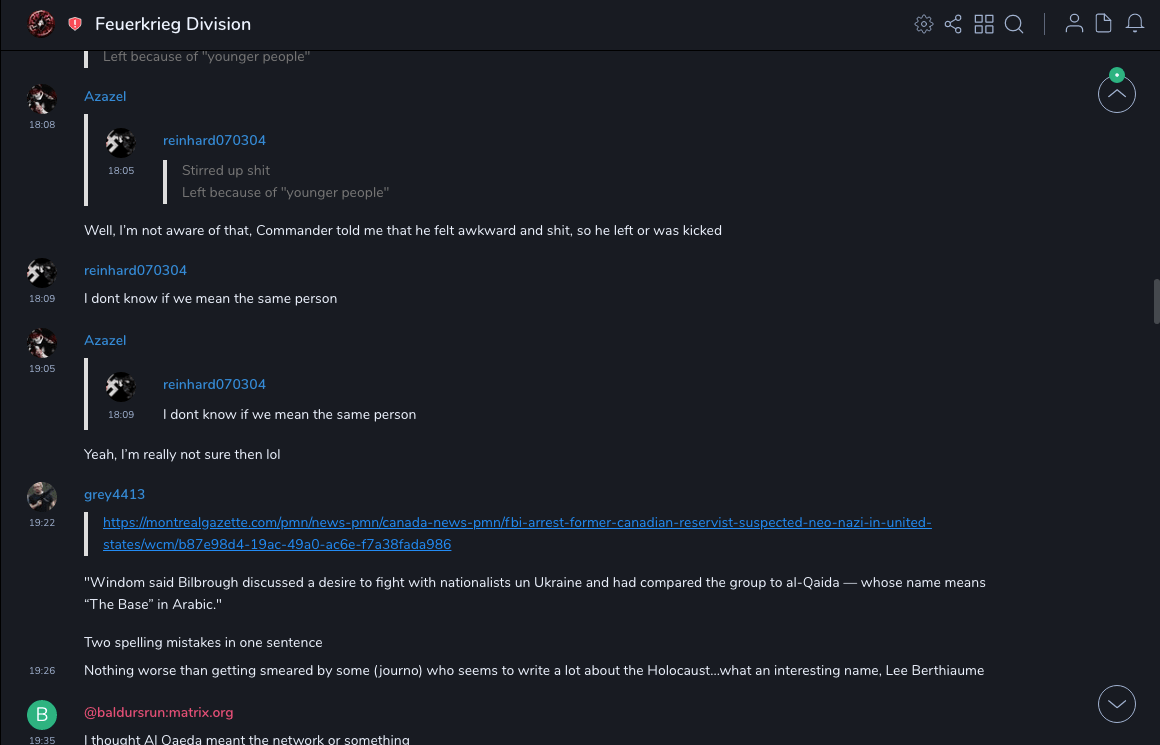Open notifications with the bell icon
The image size is (1160, 745).
click(x=1135, y=24)
